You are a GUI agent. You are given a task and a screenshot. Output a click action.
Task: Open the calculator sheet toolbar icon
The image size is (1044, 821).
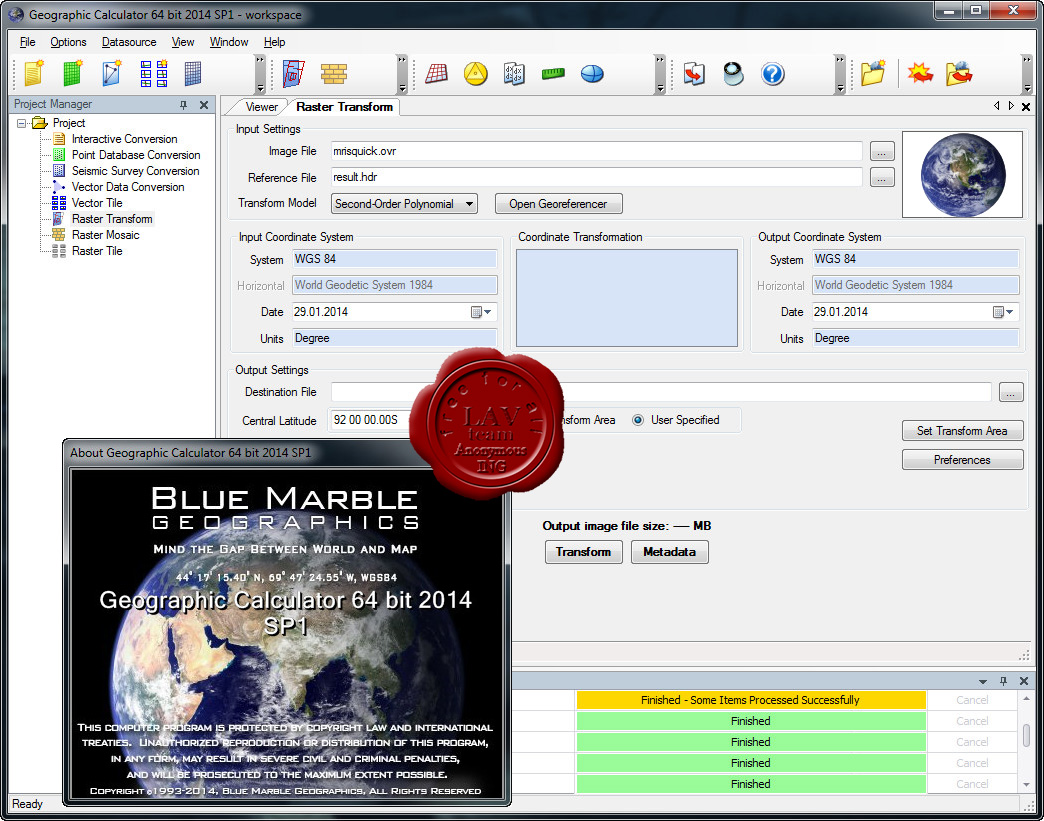click(514, 73)
